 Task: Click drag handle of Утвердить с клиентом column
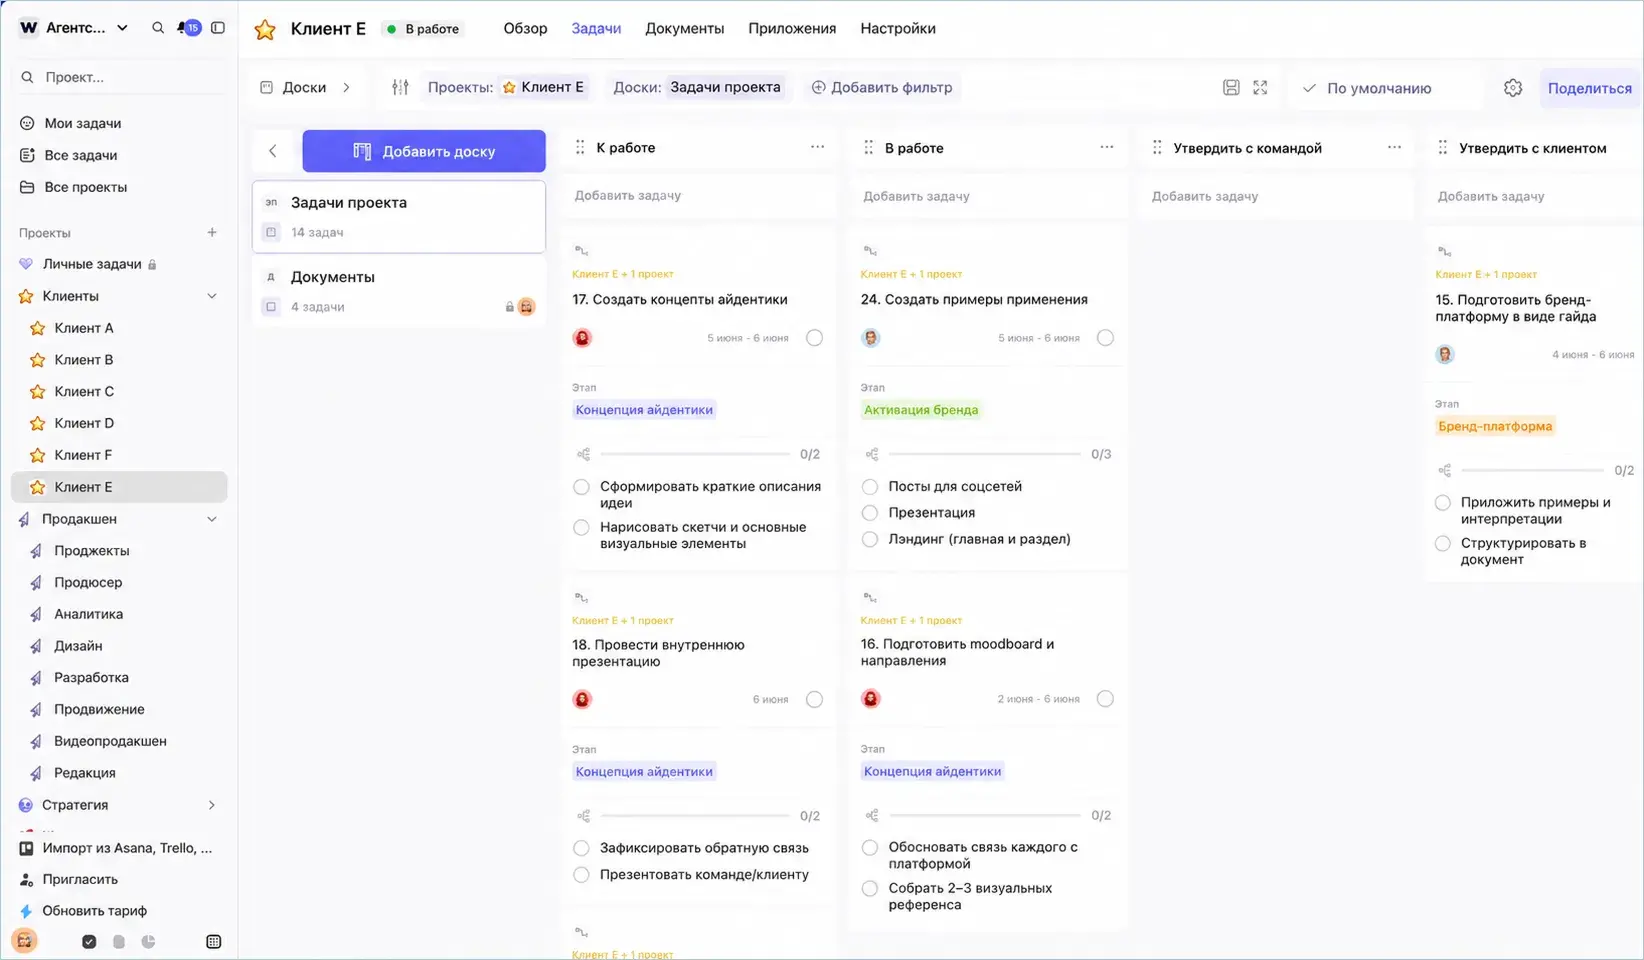pos(1442,147)
